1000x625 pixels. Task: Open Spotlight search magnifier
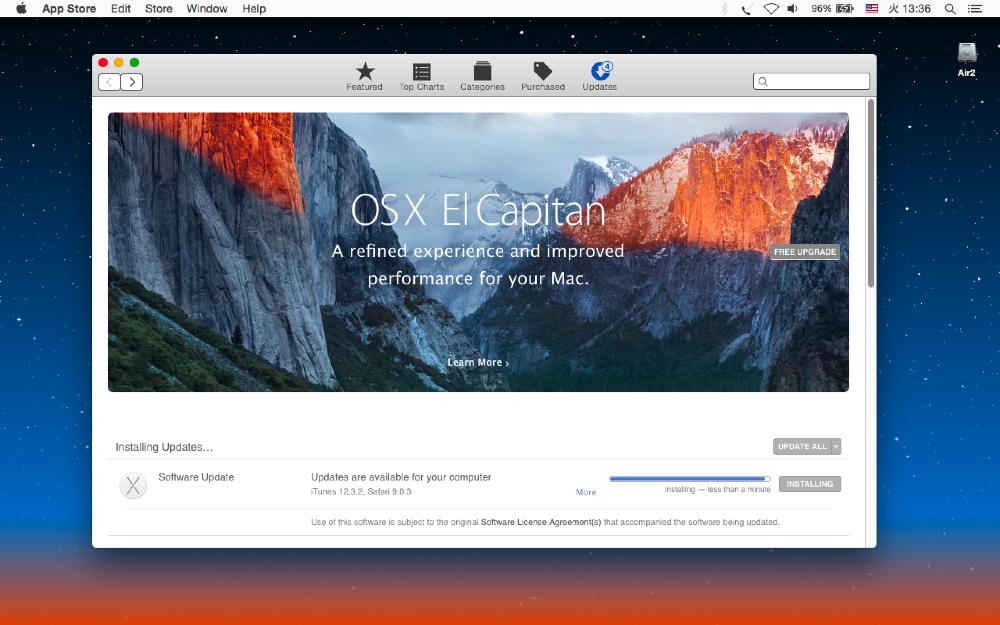[x=950, y=9]
